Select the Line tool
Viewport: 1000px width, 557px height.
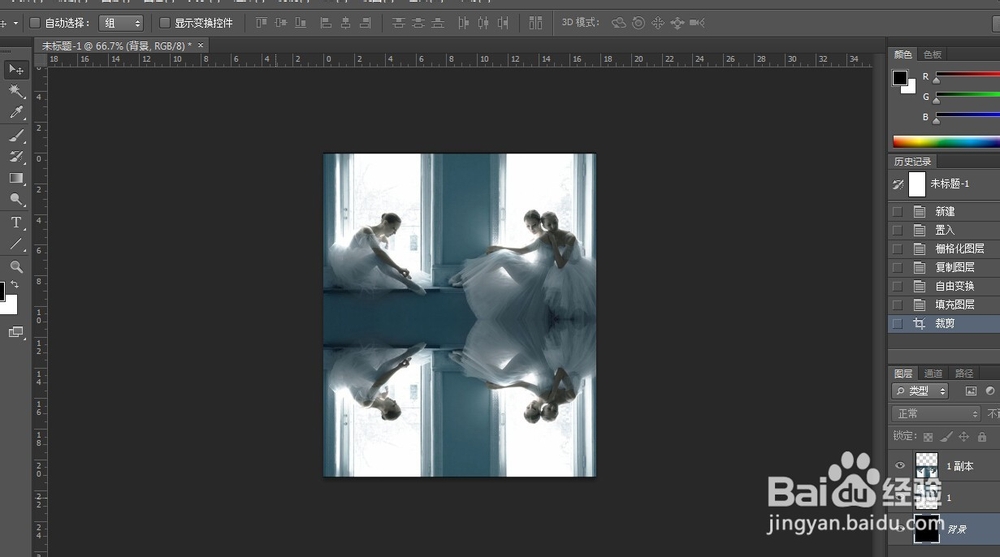pos(16,244)
